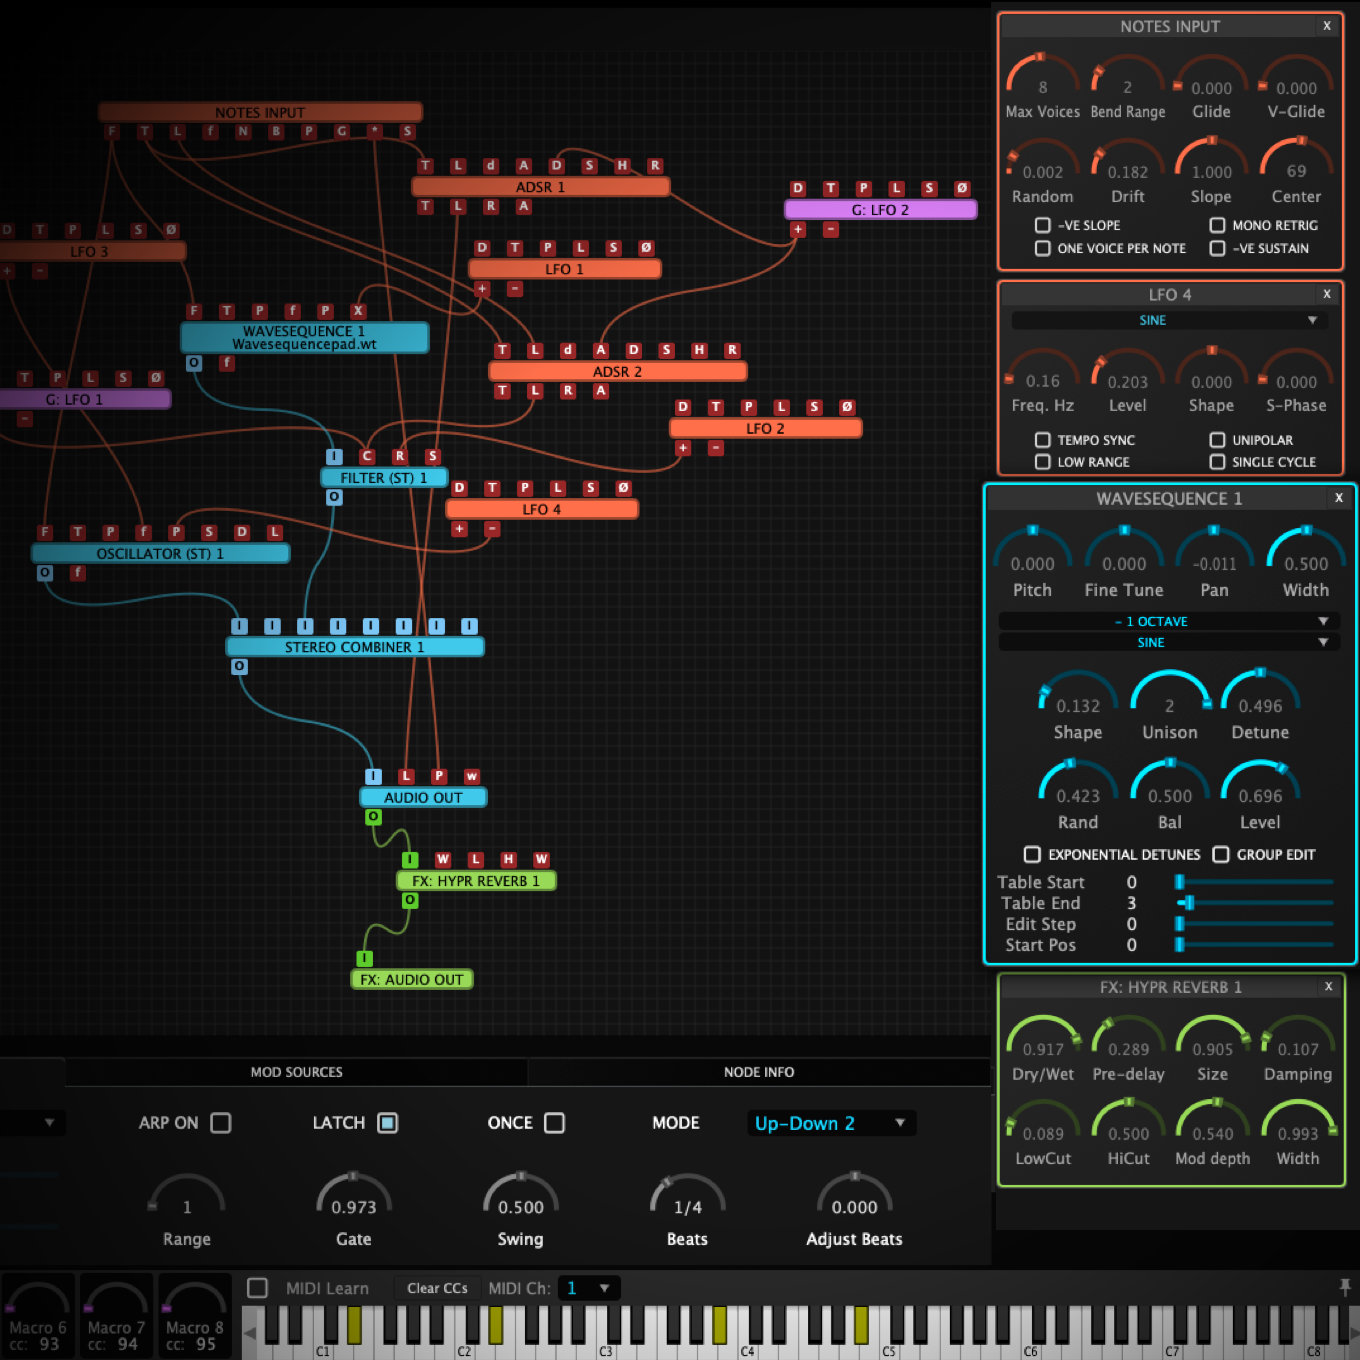
Task: Open the NODE INFO tab
Action: tap(759, 1072)
